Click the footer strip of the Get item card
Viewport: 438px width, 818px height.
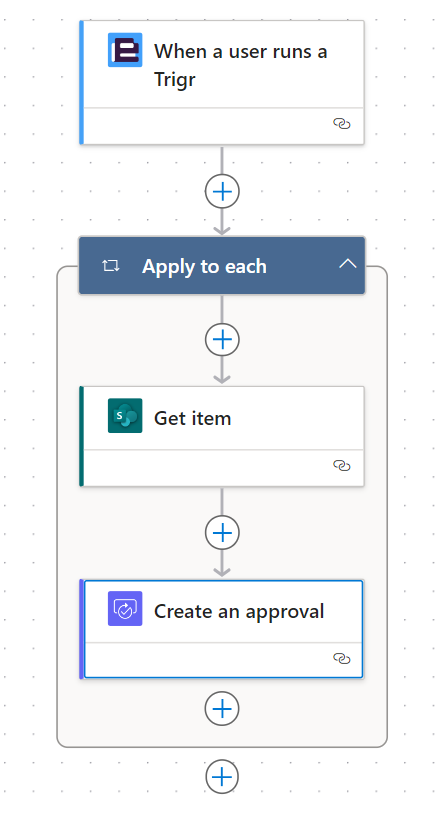224,467
